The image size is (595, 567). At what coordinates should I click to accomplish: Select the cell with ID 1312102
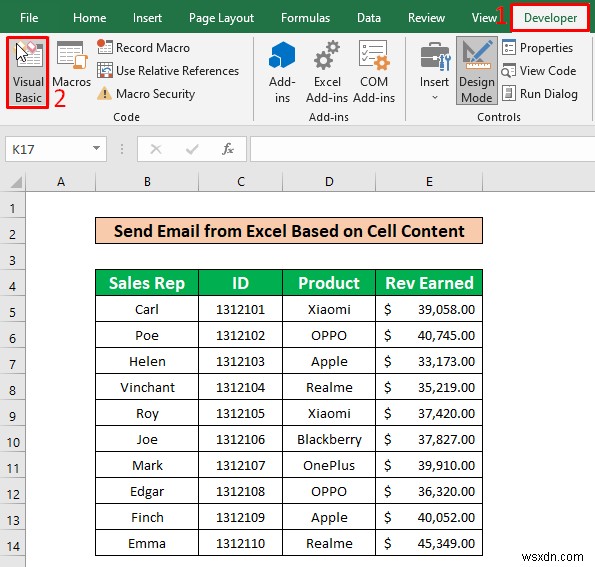[x=241, y=335]
